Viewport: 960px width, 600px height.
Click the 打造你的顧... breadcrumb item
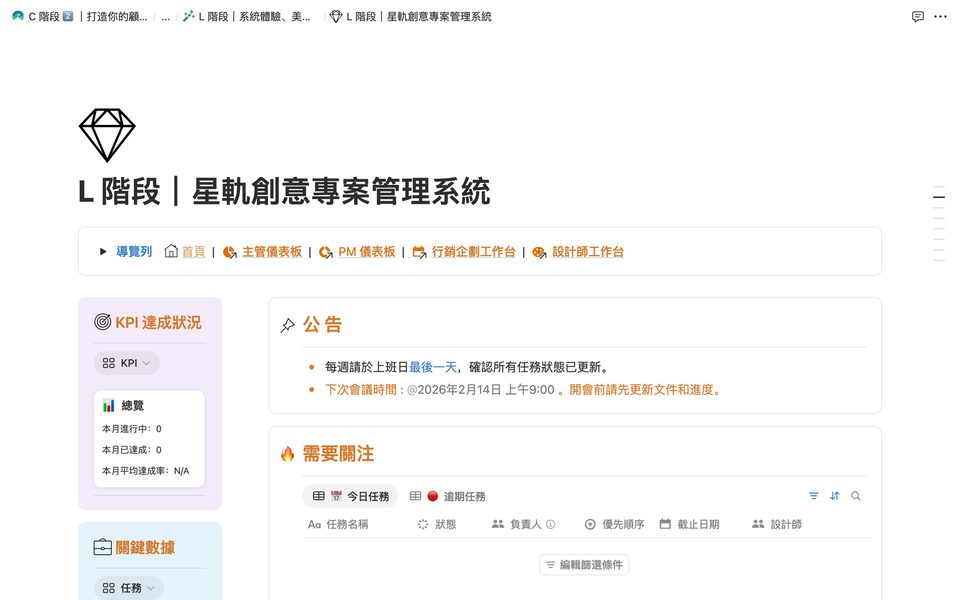pos(117,17)
